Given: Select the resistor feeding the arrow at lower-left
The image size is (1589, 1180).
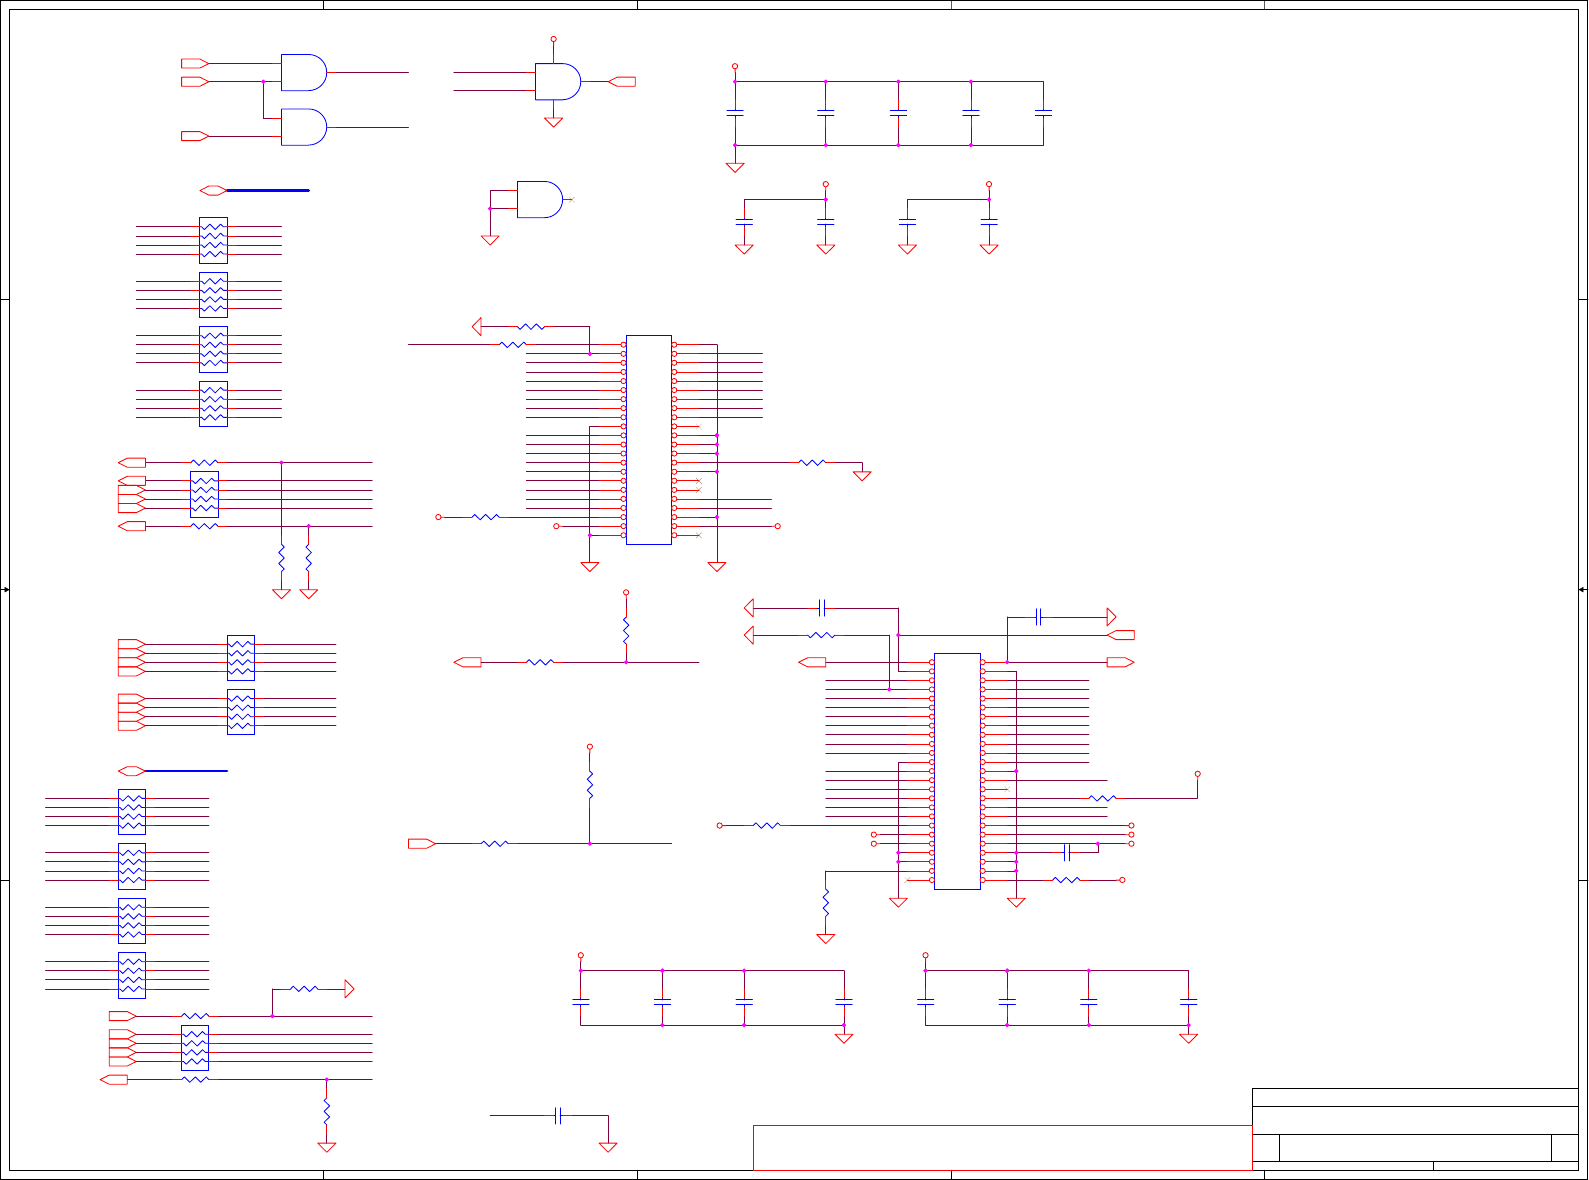Looking at the screenshot, I should 304,989.
